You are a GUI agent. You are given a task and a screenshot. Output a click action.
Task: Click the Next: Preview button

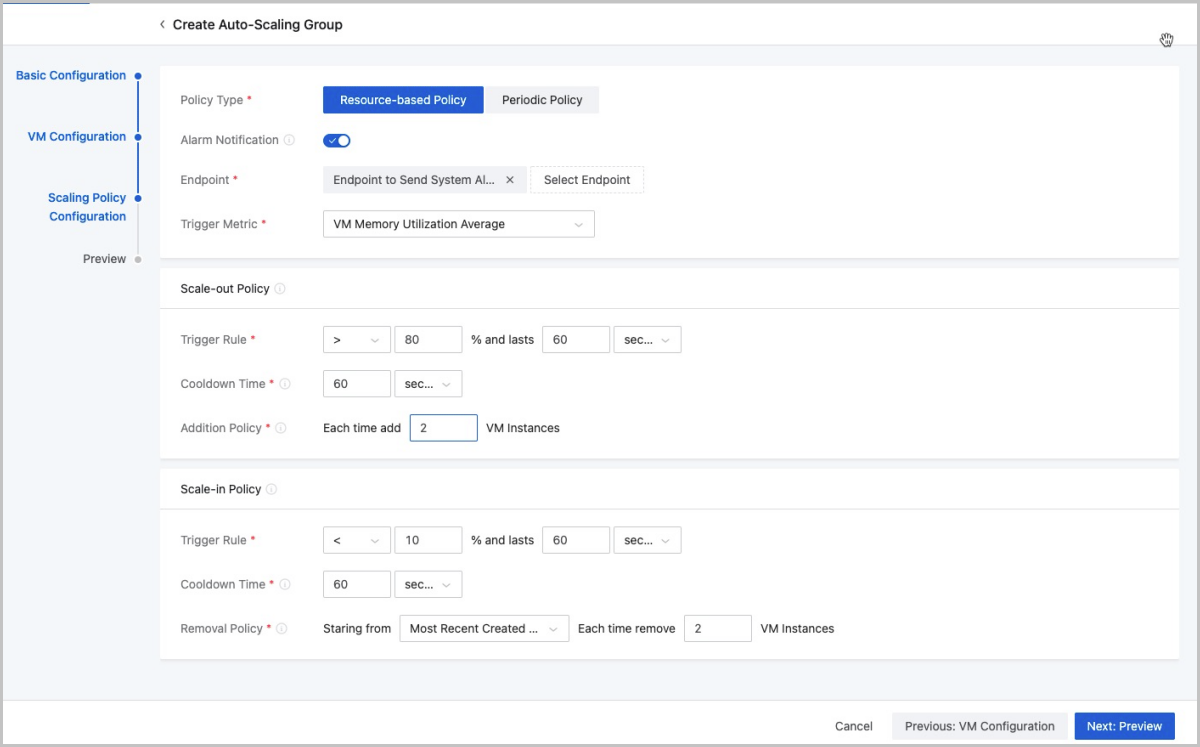point(1124,726)
